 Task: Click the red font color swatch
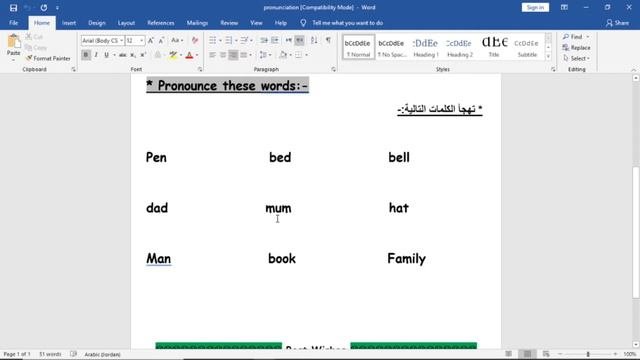[189, 55]
